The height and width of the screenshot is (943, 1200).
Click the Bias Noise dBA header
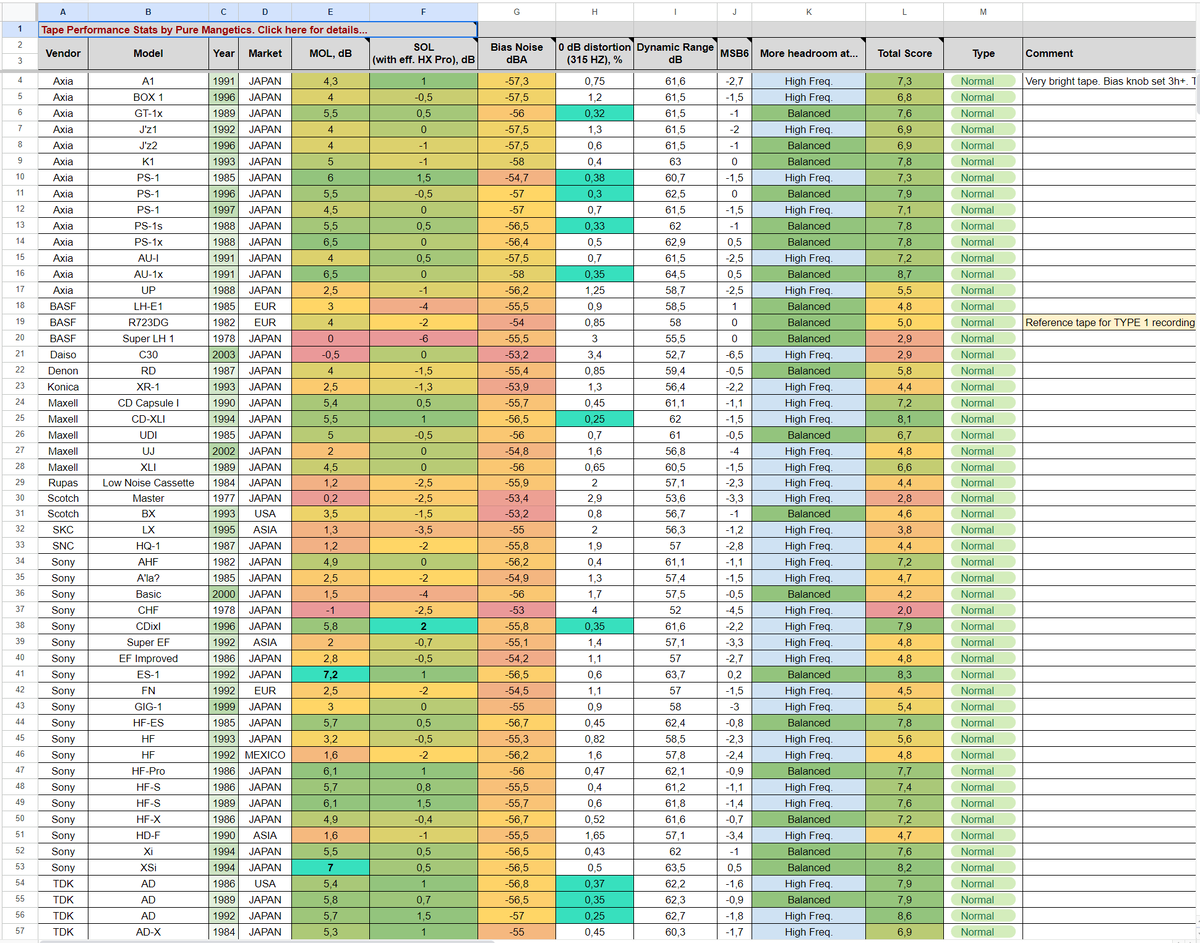click(x=516, y=54)
